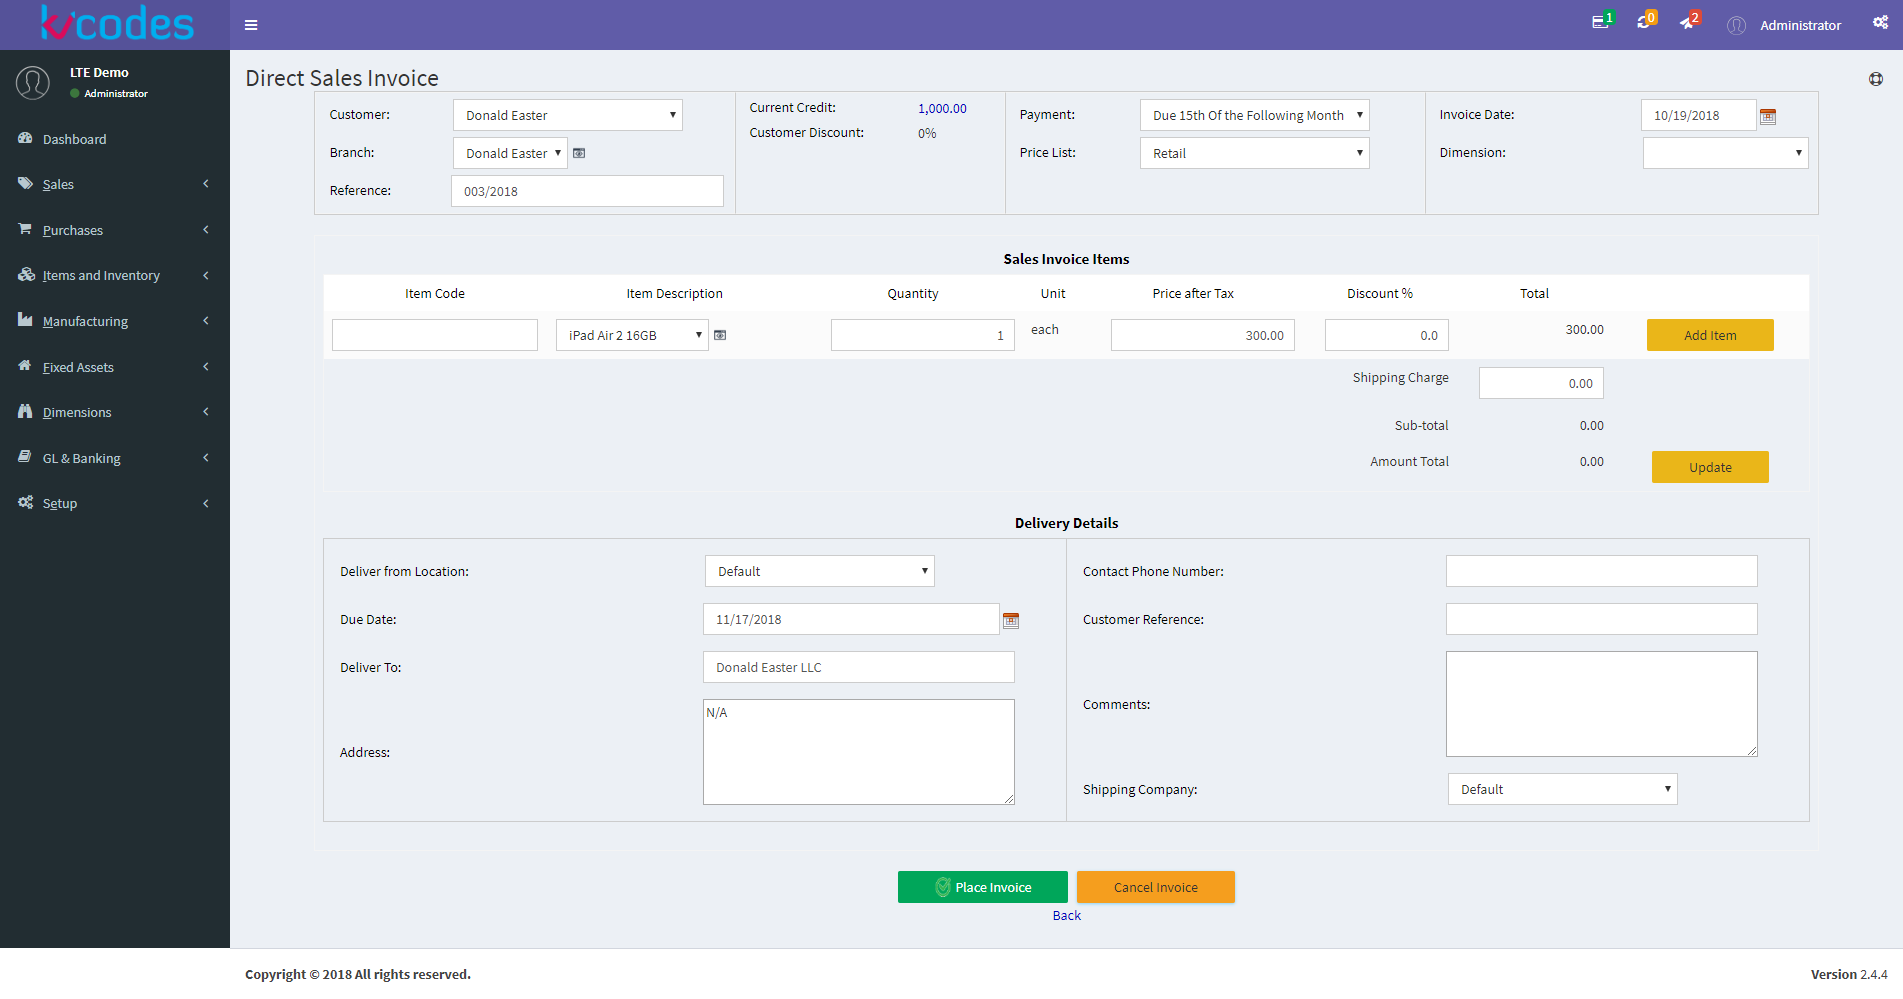Click the Add Item button
Screen dimensions: 1903x999
[1709, 336]
